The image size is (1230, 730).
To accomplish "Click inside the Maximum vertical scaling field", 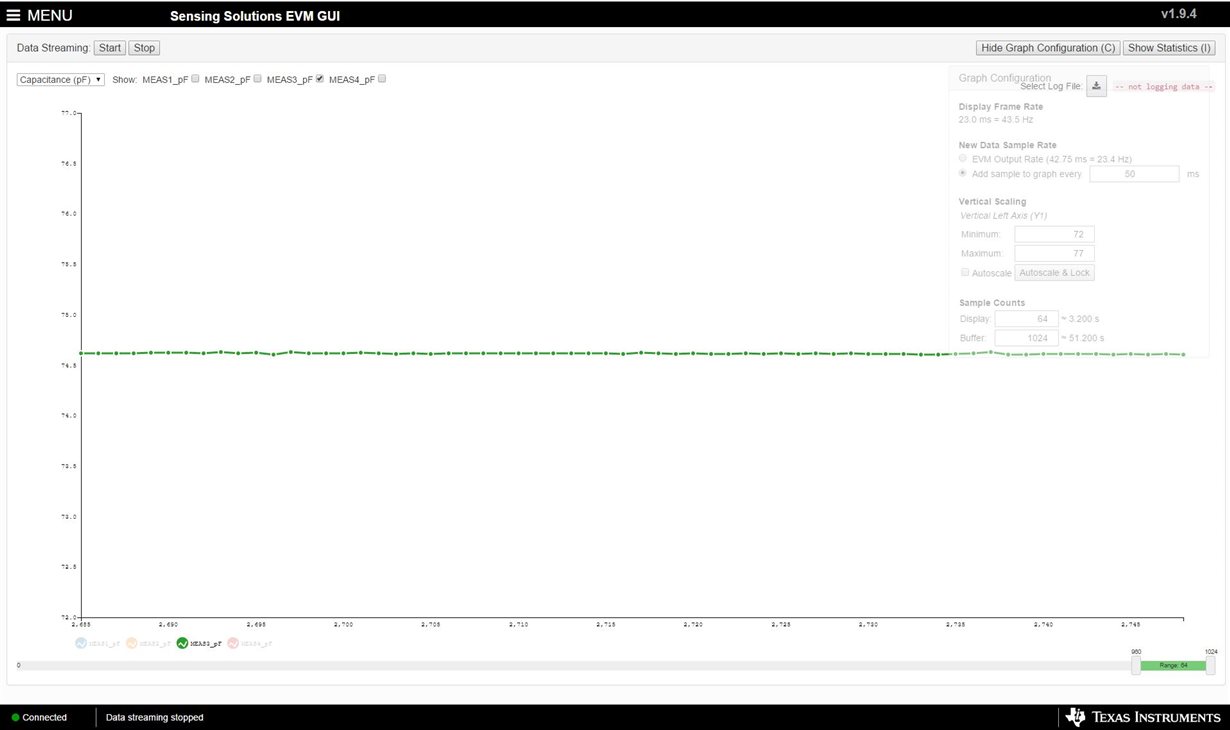I will pyautogui.click(x=1055, y=252).
